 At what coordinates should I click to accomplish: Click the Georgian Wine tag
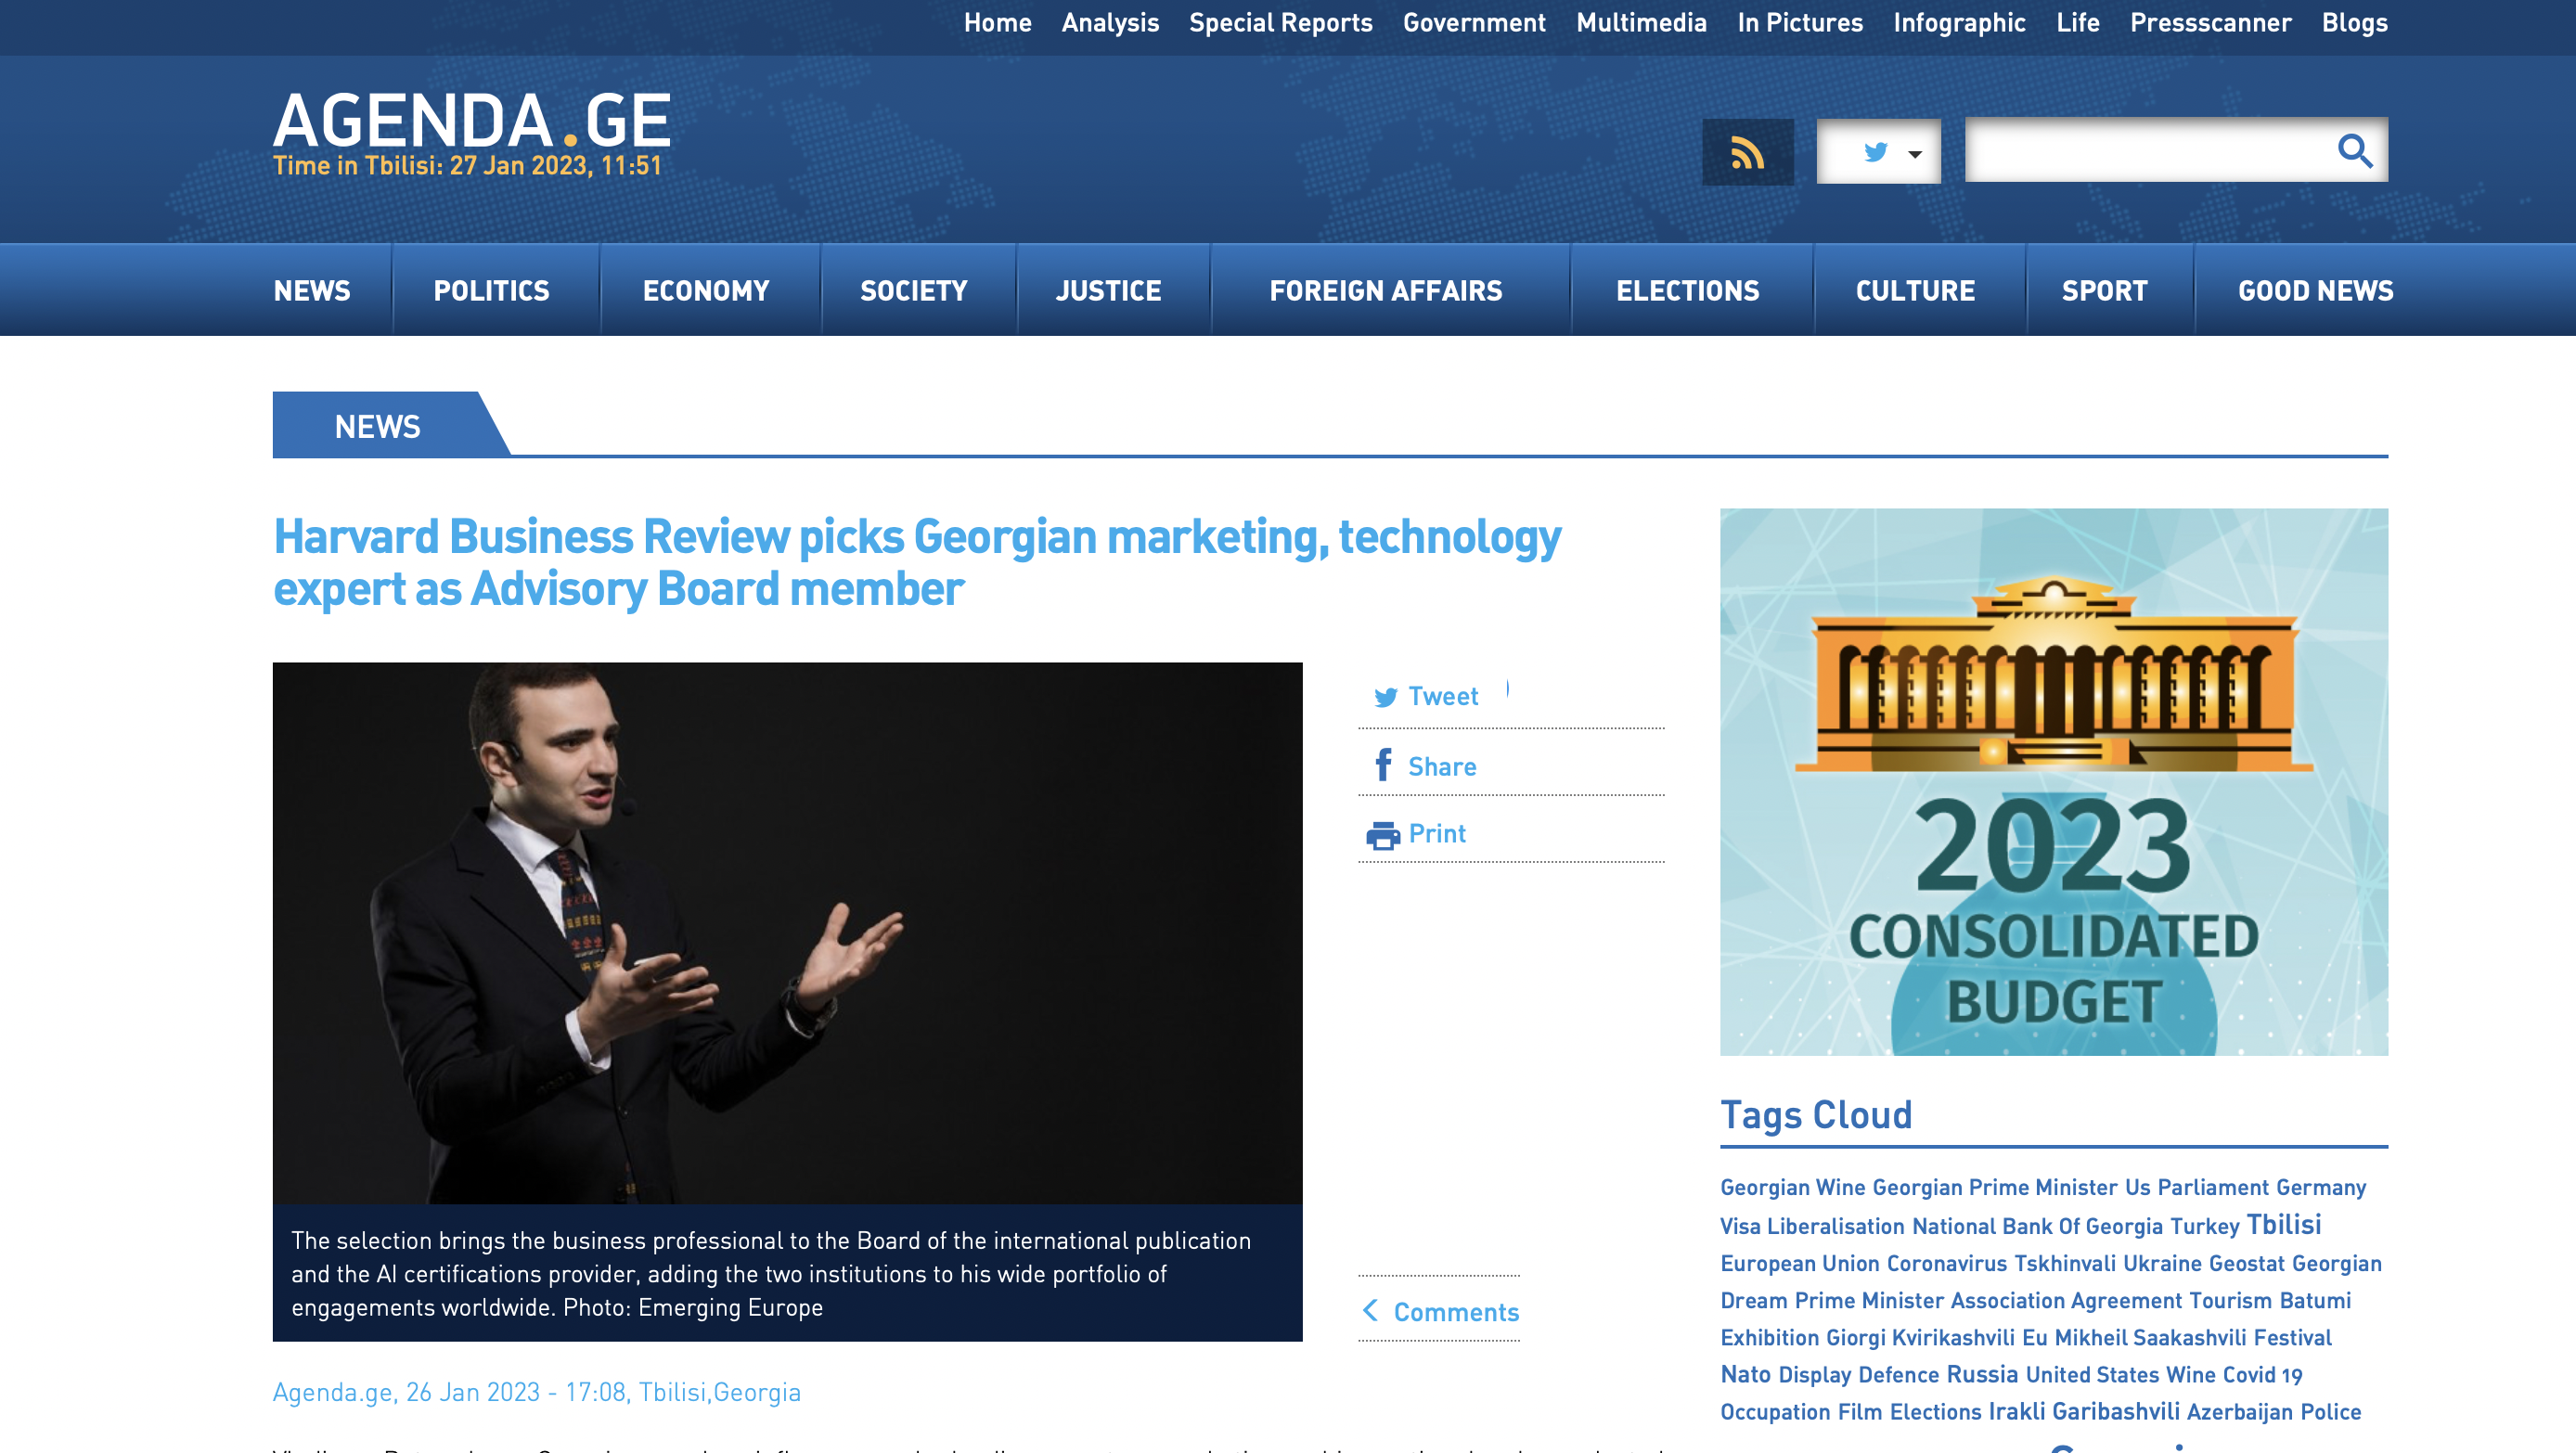[x=1792, y=1187]
